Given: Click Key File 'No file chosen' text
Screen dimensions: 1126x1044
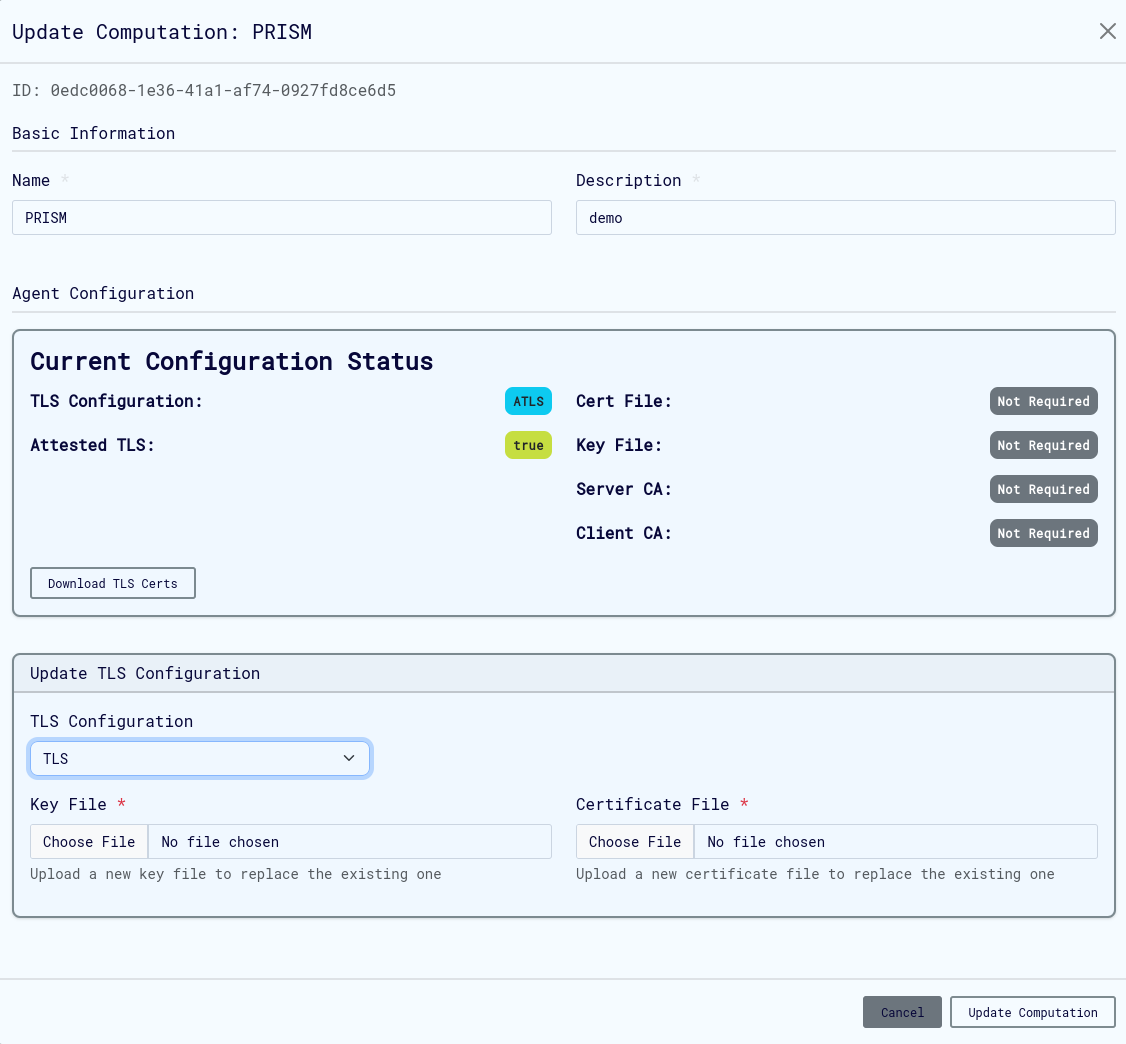Looking at the screenshot, I should (x=220, y=842).
